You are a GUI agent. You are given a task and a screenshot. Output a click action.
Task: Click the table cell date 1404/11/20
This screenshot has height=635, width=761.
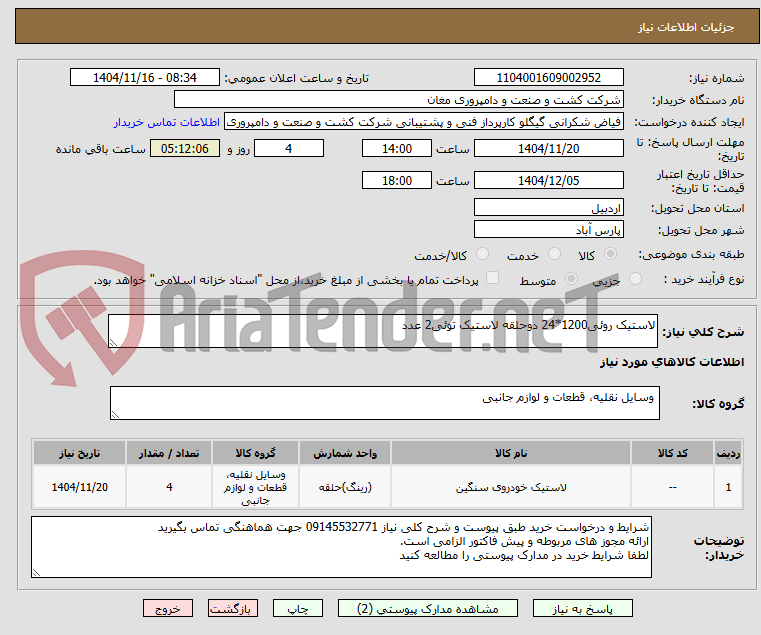(x=80, y=487)
